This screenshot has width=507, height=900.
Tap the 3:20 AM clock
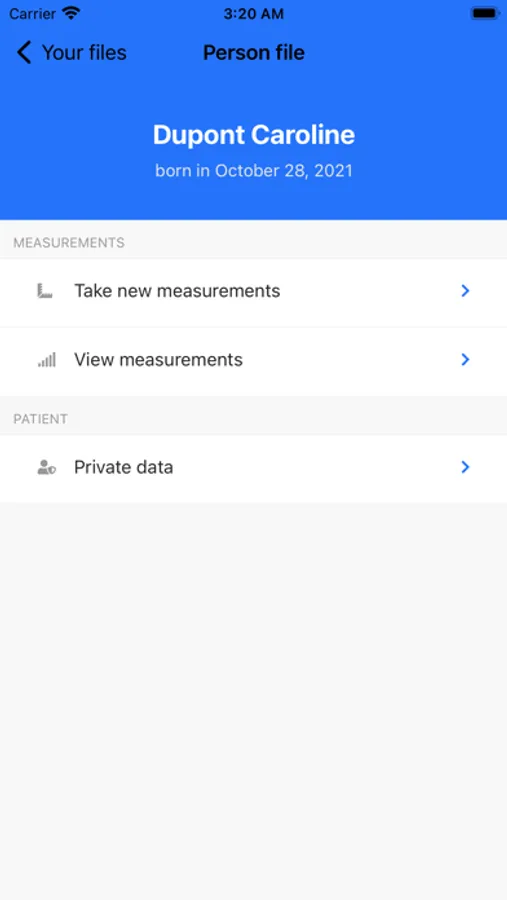point(253,14)
